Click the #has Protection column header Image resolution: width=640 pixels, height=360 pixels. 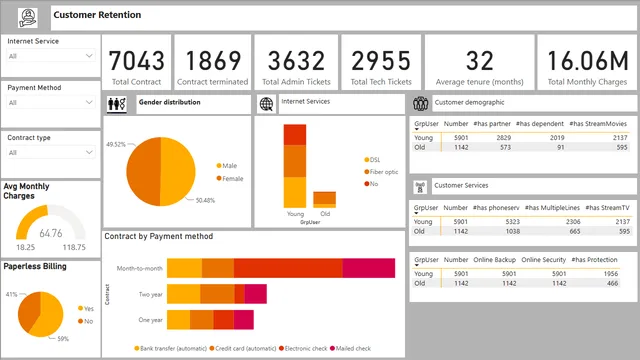point(594,260)
